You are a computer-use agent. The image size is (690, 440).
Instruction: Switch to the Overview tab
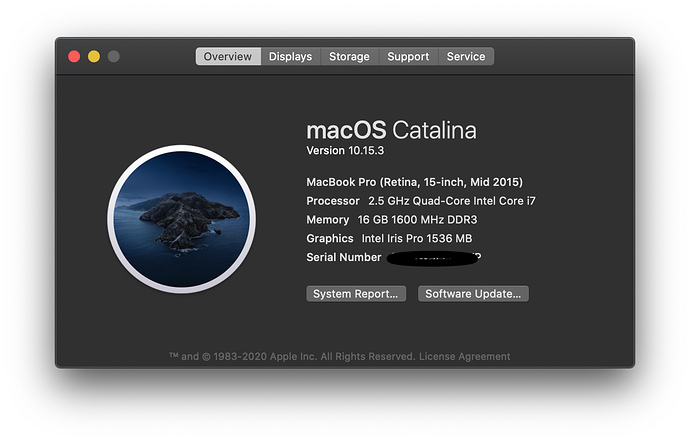228,56
